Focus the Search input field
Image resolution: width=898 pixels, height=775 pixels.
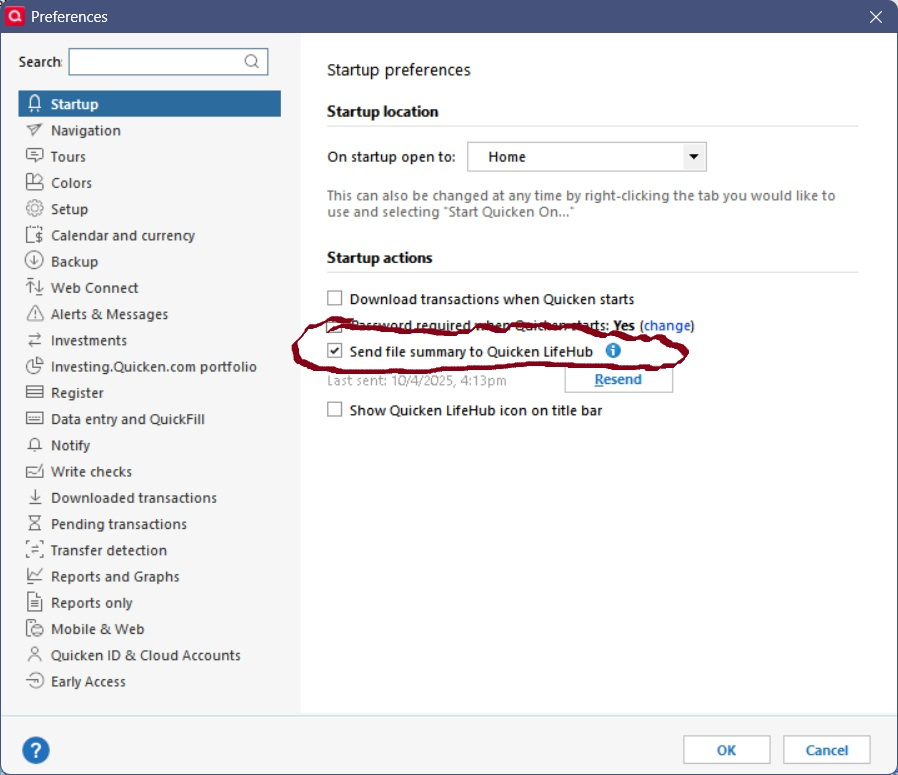click(168, 61)
